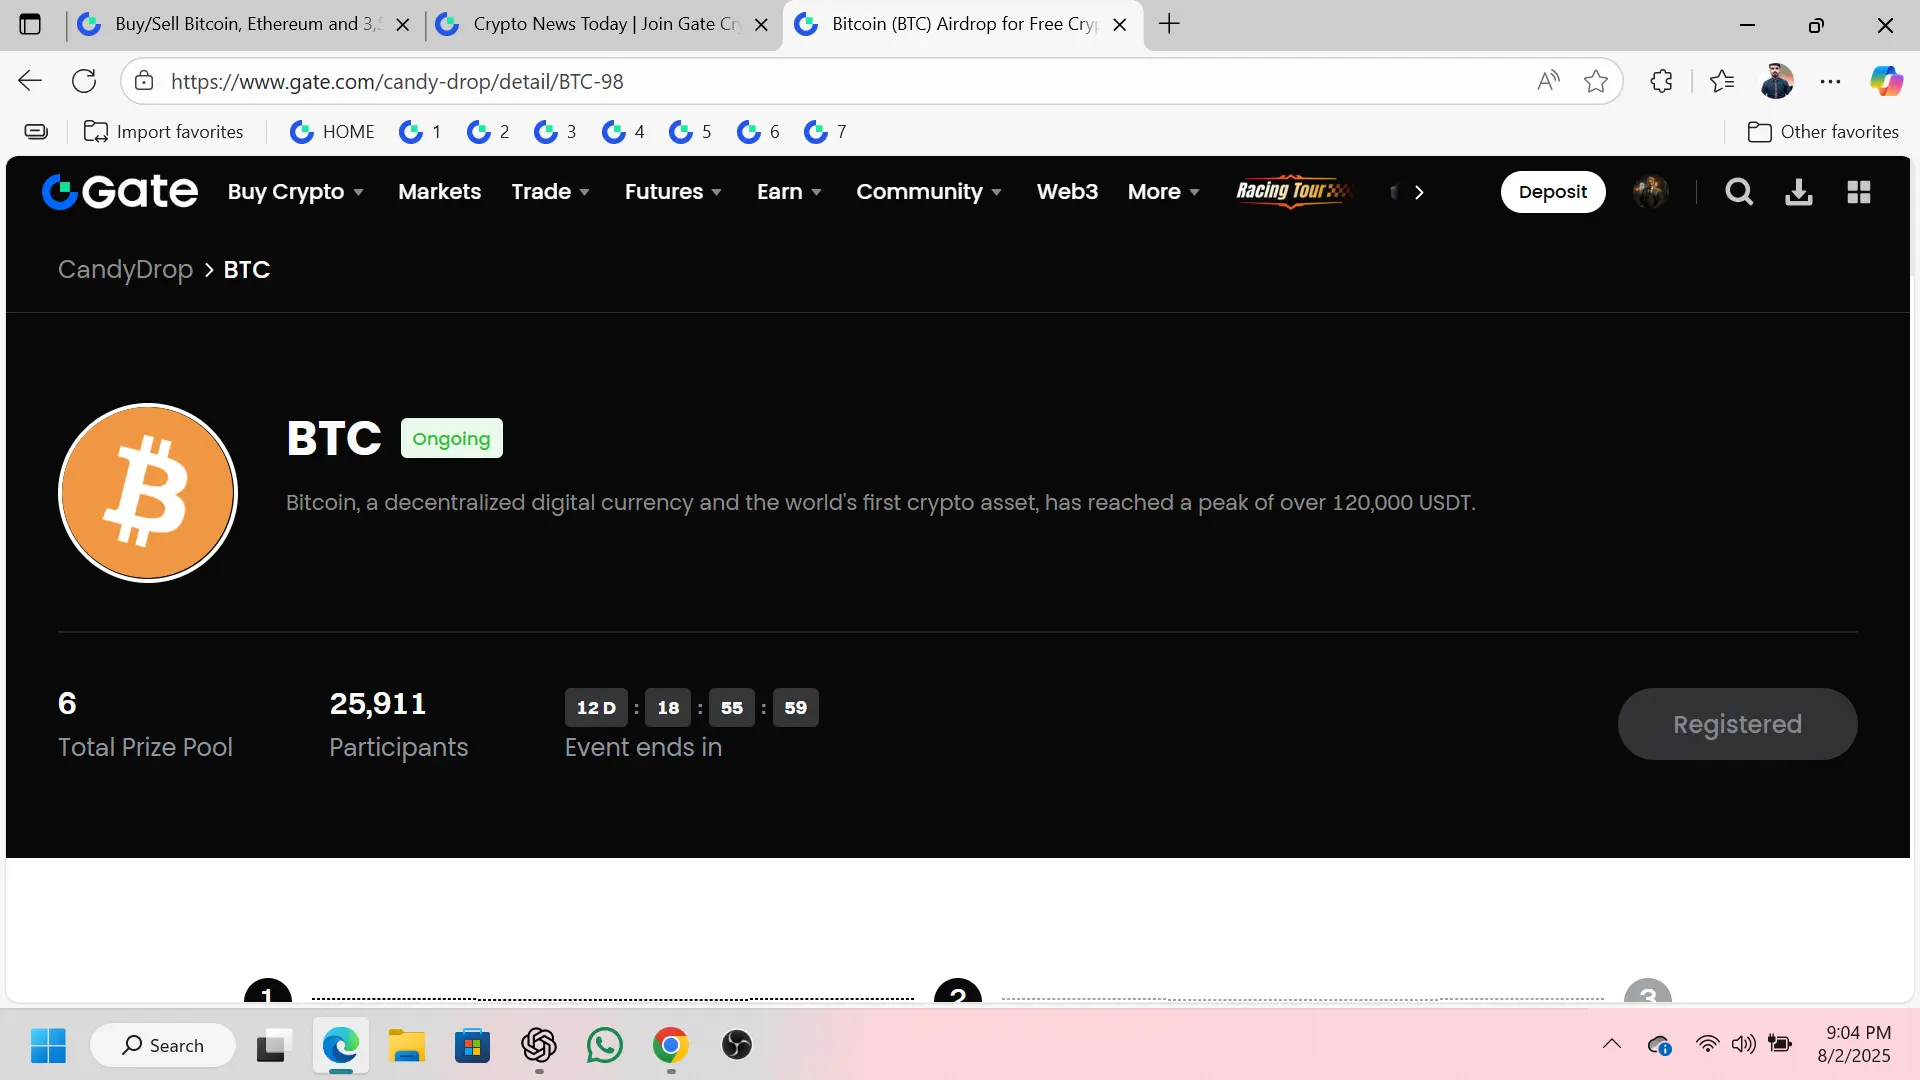
Task: Open the HOME favorite bookmark
Action: point(332,132)
